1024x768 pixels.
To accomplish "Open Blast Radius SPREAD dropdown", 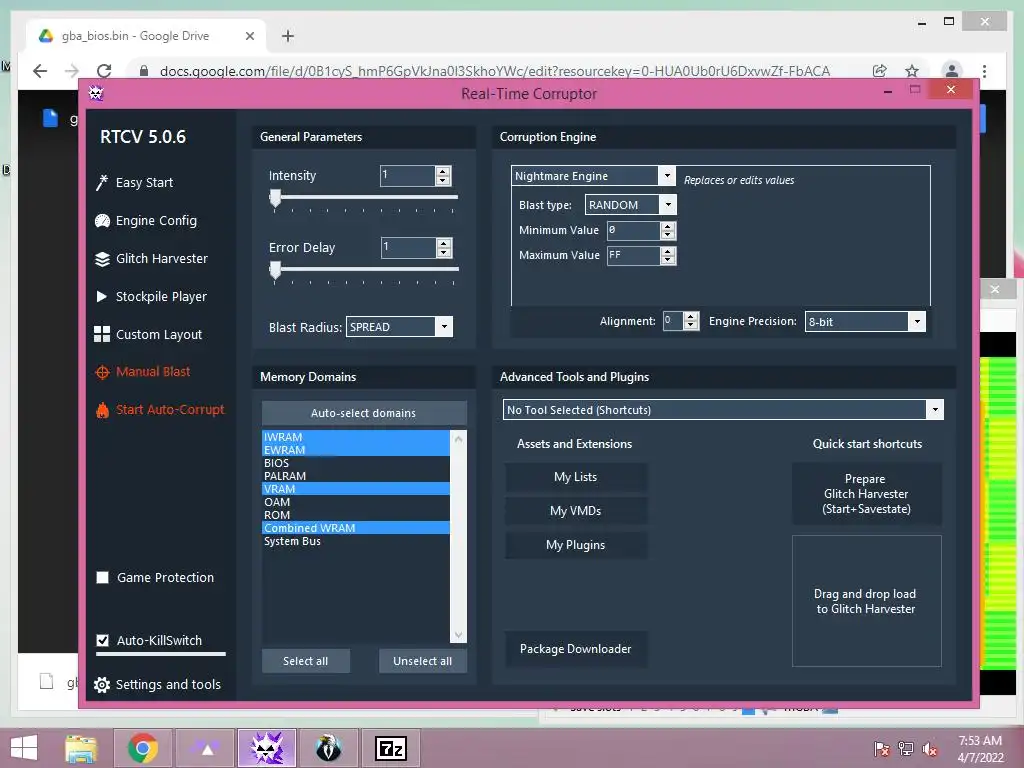I will tap(444, 327).
